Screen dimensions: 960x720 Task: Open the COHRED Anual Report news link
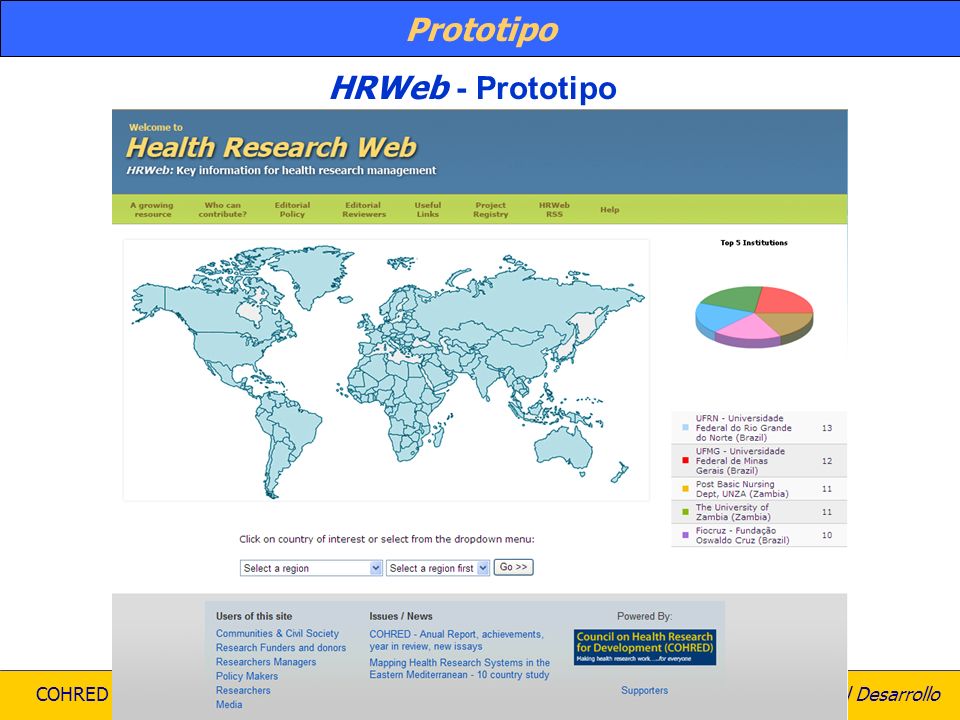456,640
